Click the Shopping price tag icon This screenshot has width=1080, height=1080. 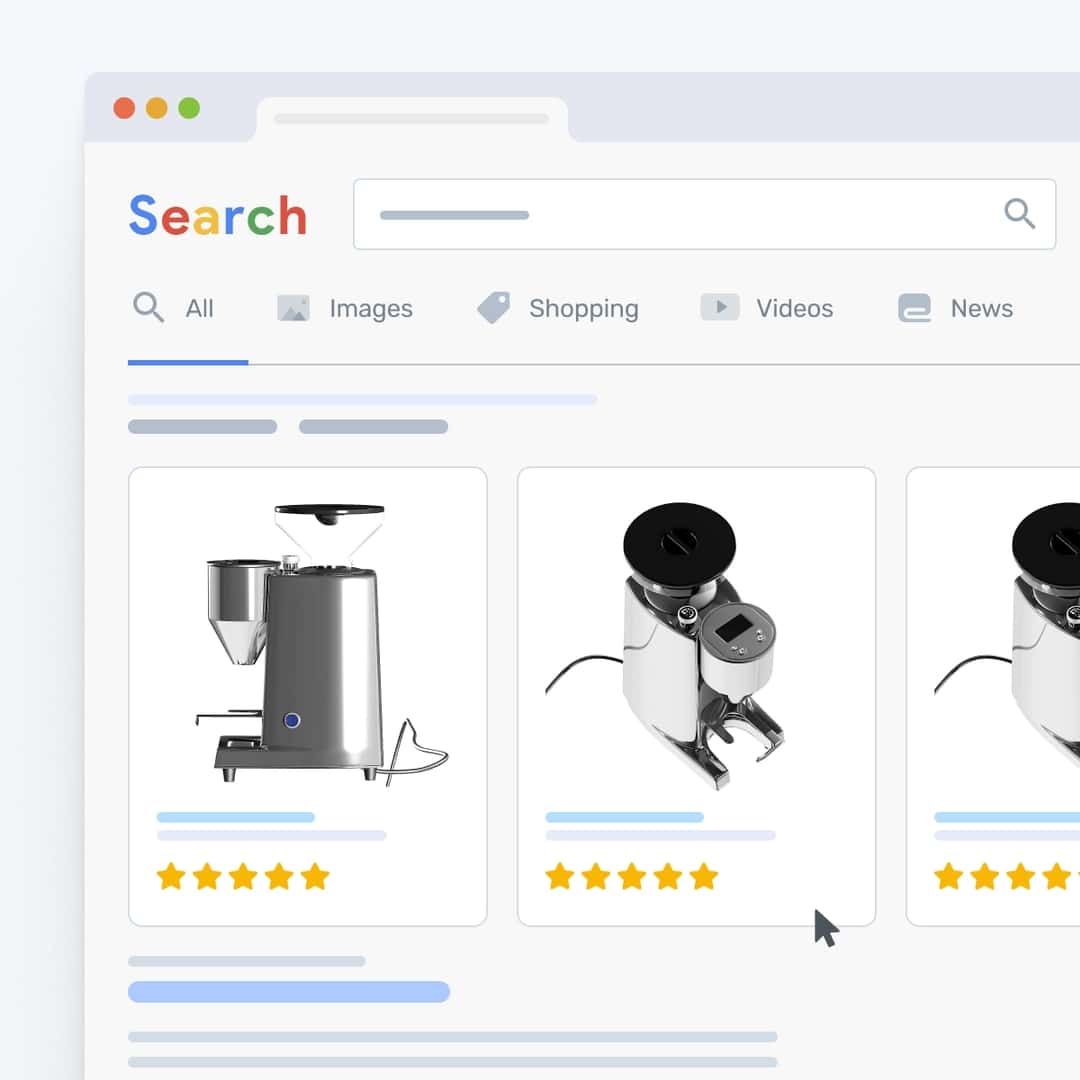494,307
